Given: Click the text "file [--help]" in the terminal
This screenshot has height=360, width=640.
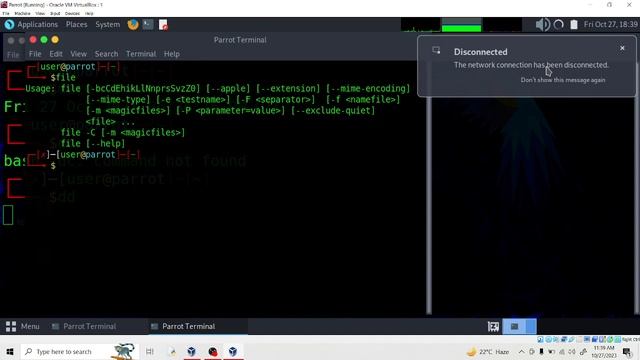Looking at the screenshot, I should click(93, 144).
